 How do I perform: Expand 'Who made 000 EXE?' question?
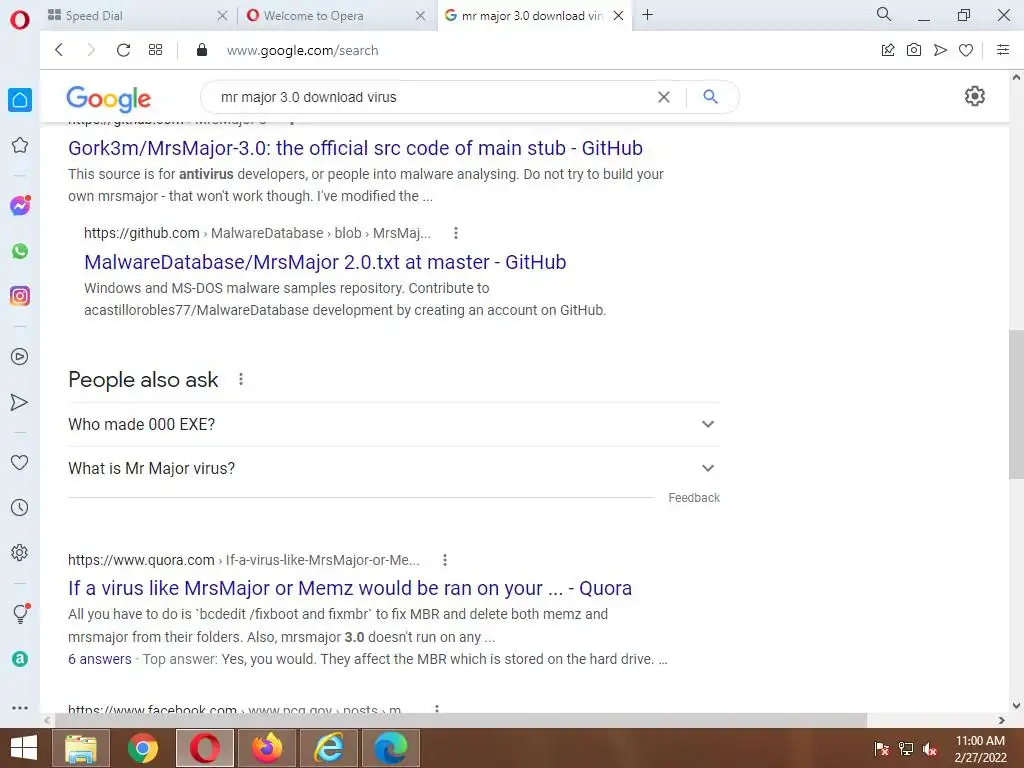click(394, 424)
